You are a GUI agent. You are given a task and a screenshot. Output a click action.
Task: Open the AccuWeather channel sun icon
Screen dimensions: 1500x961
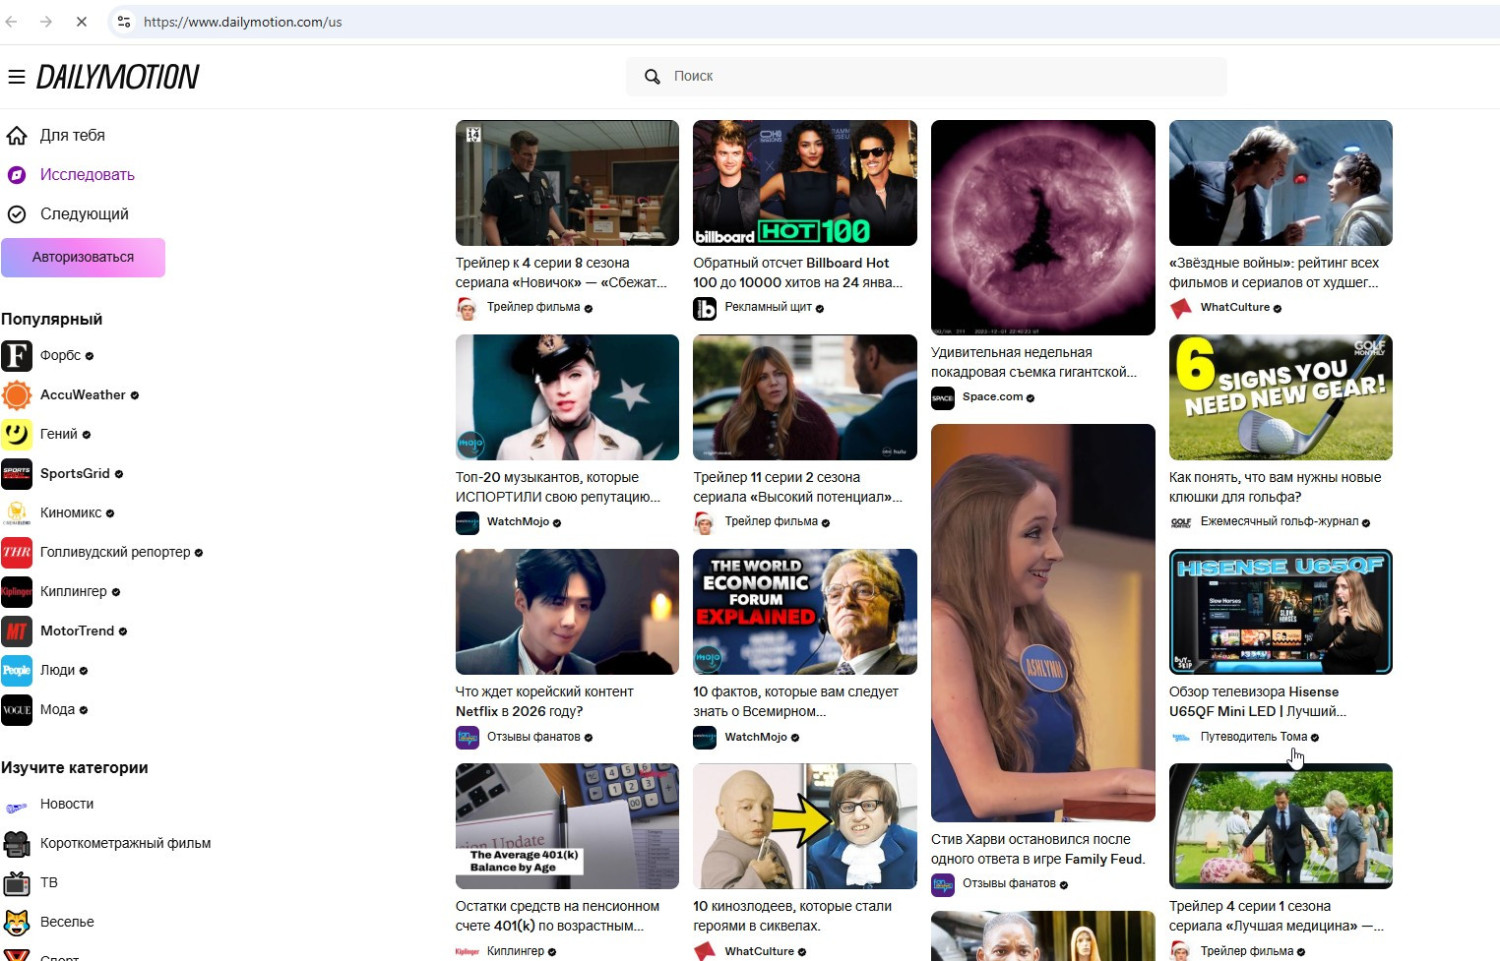[17, 395]
